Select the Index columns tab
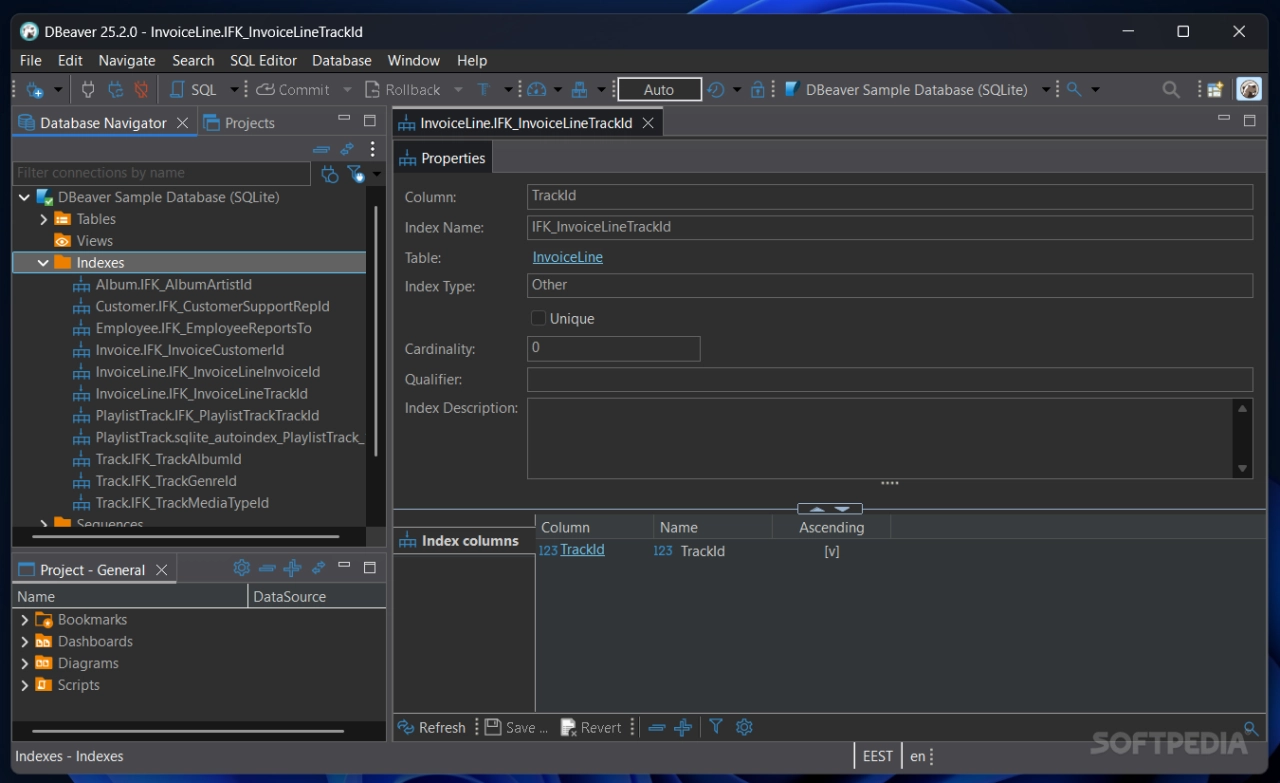Screen dimensions: 1280x783 click(465, 541)
